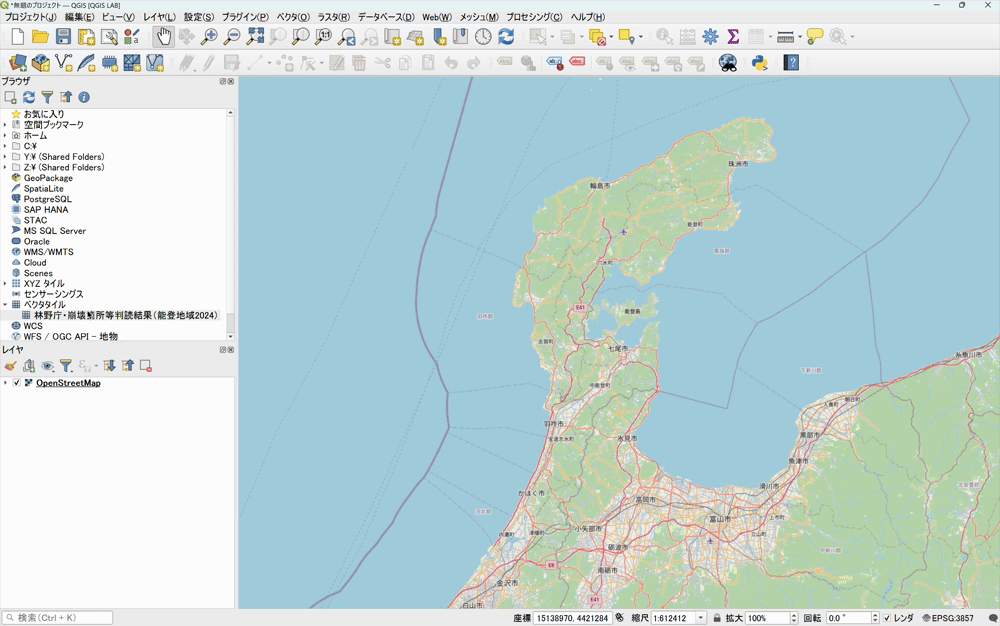Screen dimensions: 1000x626
Task: Click the Zoom Full extent icon
Action: point(255,37)
